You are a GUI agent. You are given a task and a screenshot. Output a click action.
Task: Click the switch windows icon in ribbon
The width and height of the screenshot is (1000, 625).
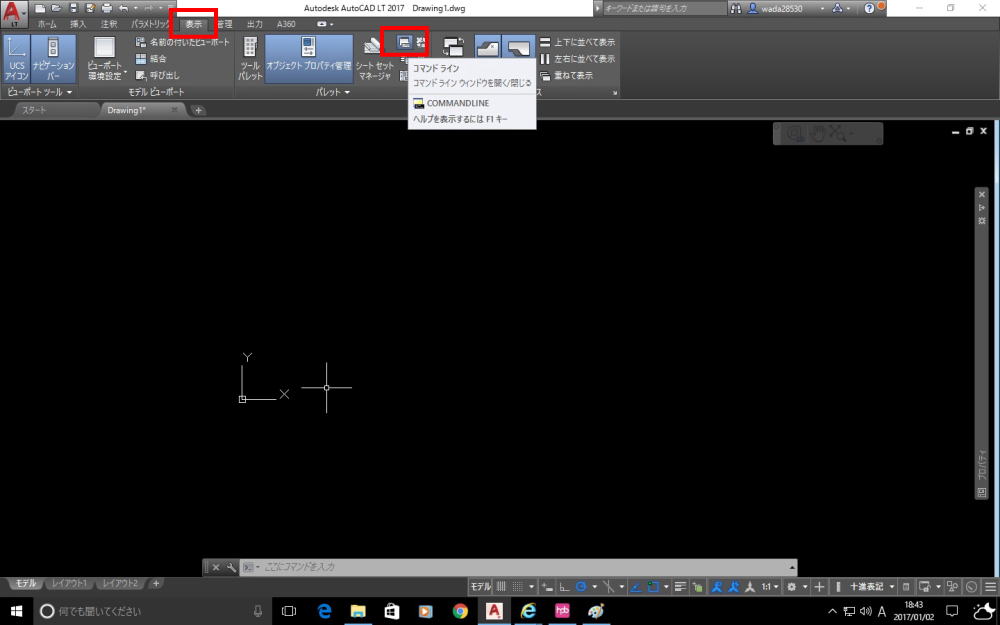[454, 47]
